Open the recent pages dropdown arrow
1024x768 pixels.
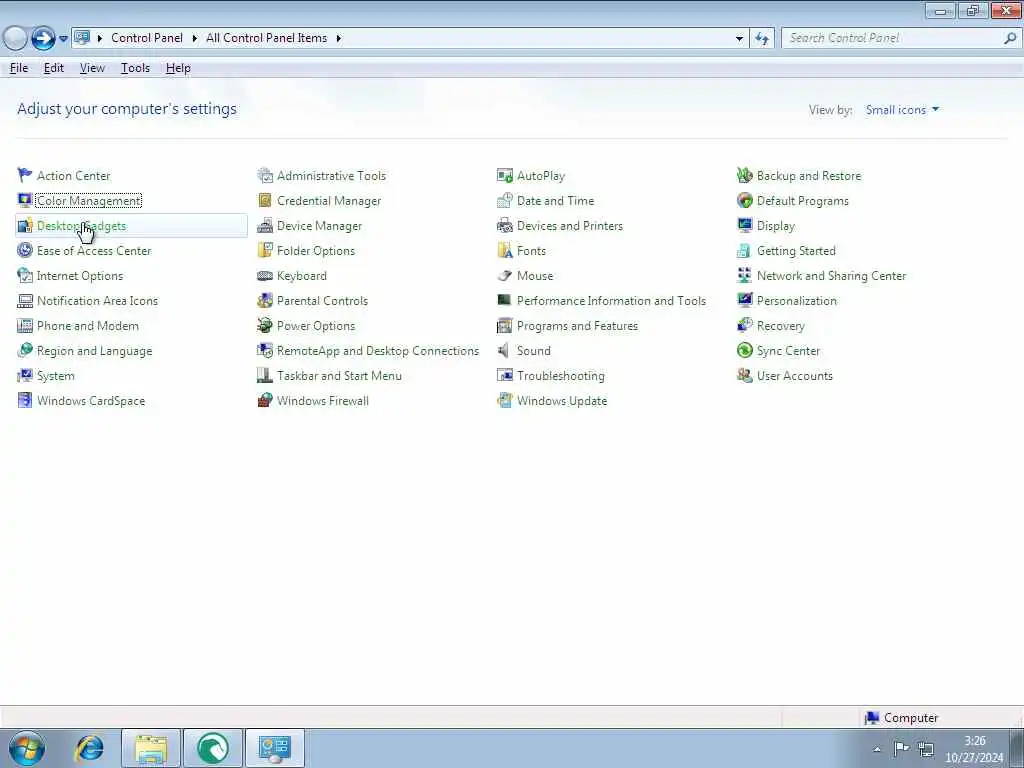pos(63,39)
